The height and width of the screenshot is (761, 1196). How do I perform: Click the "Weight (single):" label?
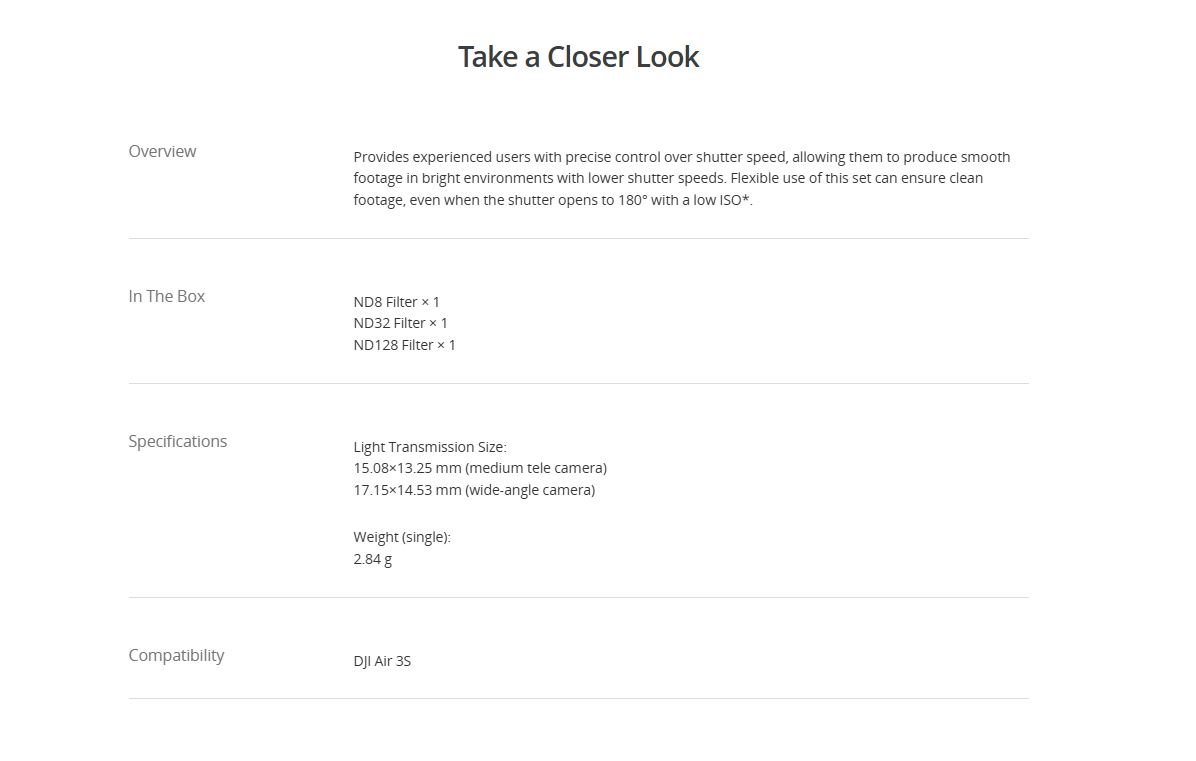tap(402, 537)
